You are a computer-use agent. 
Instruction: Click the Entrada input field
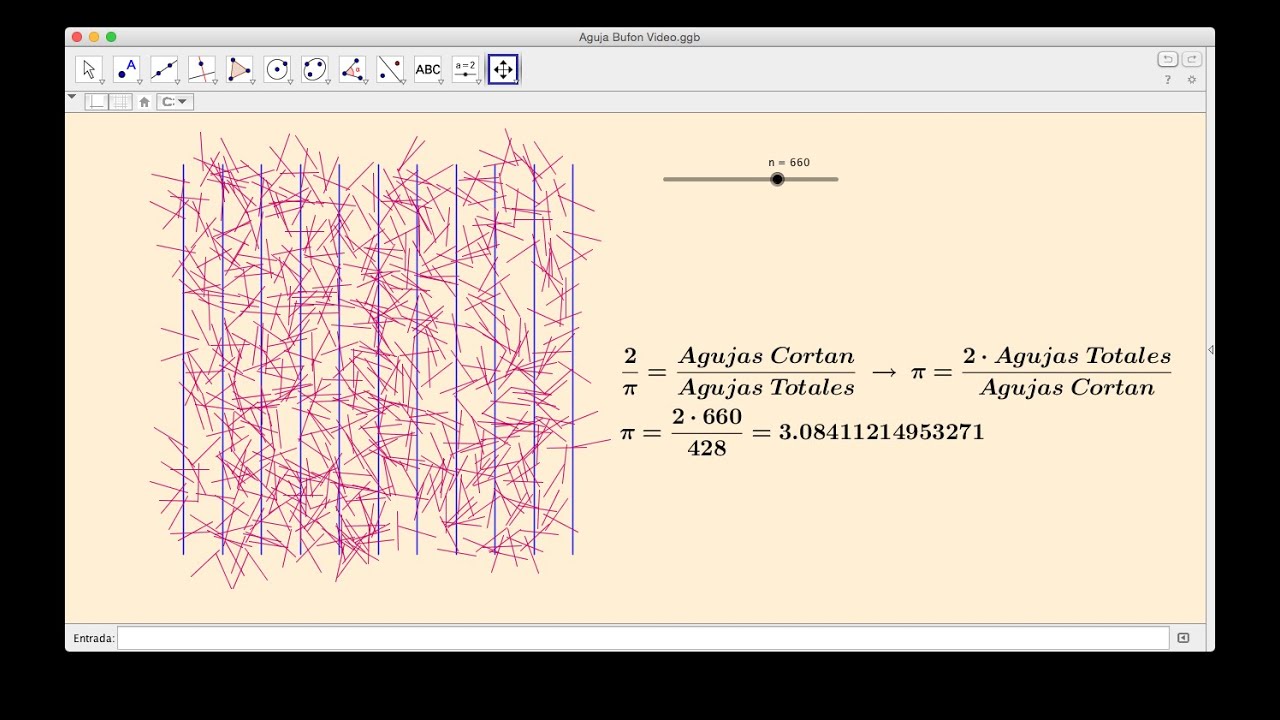pos(643,638)
